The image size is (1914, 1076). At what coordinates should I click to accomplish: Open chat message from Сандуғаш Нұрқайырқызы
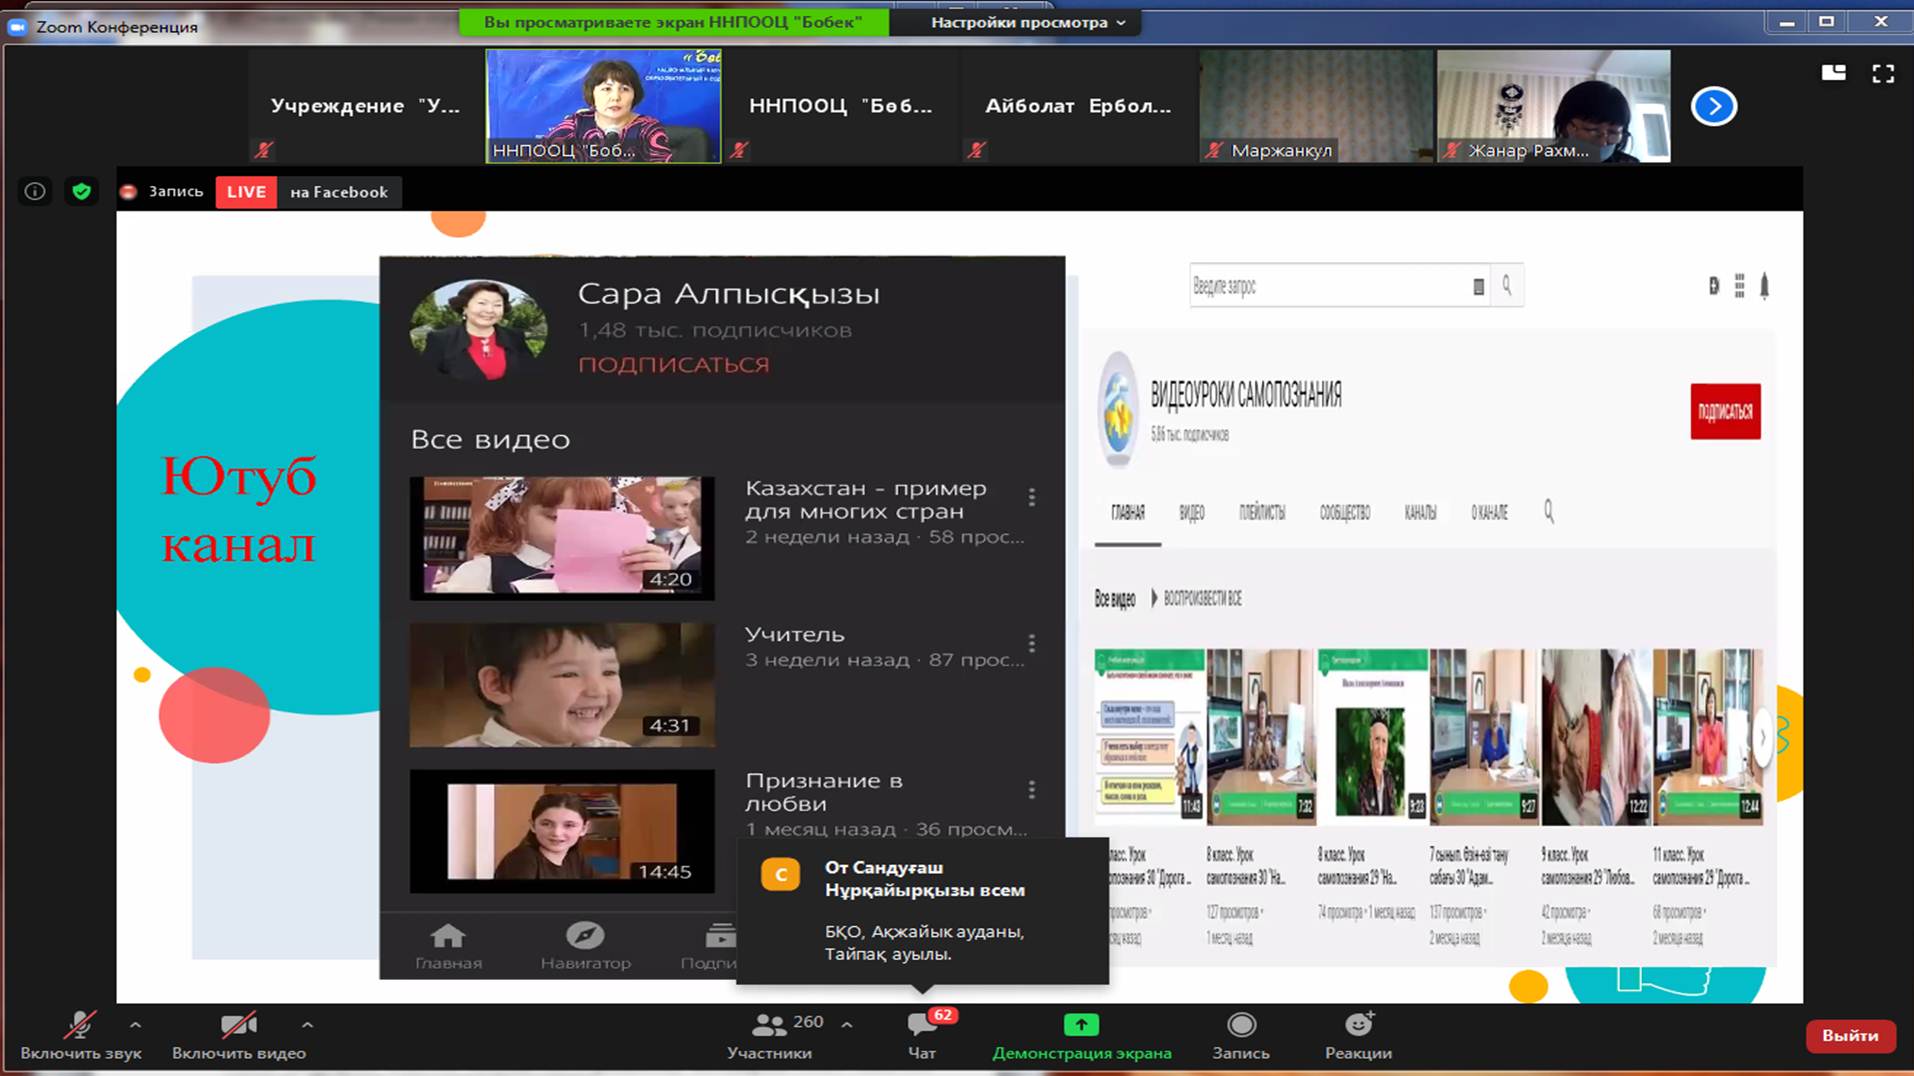pyautogui.click(x=922, y=911)
